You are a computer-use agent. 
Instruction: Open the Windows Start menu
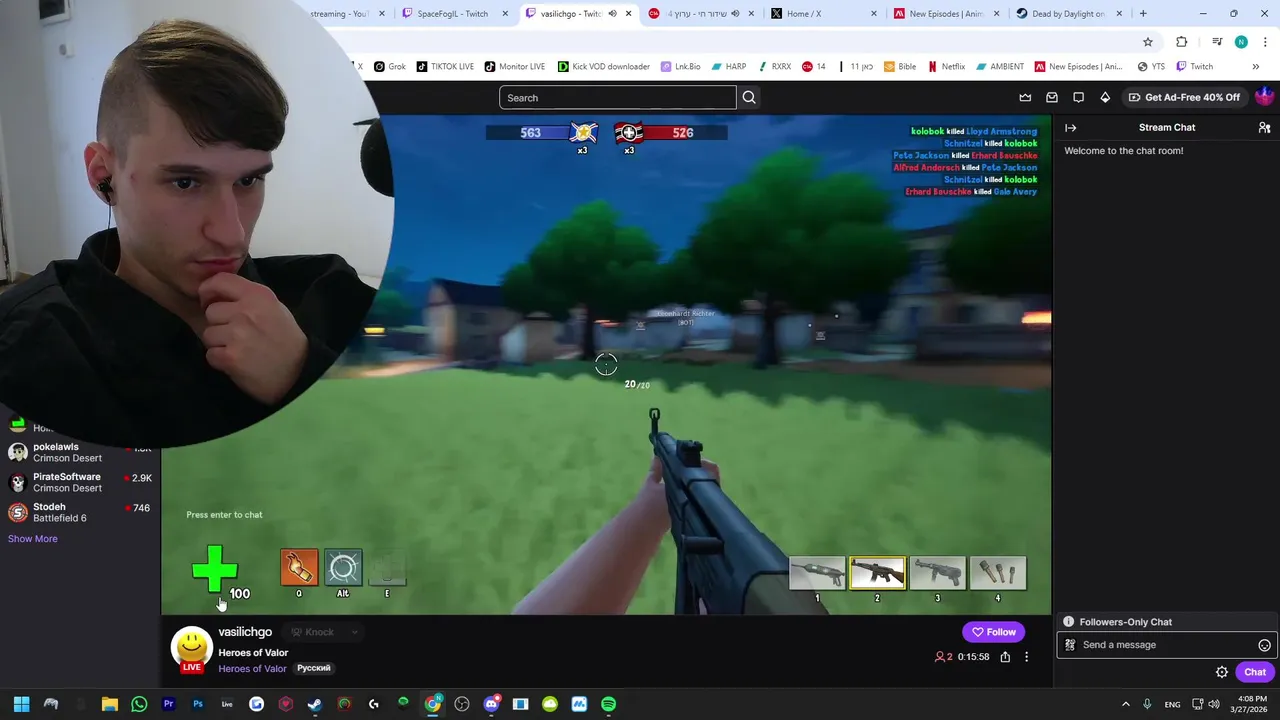pos(21,704)
